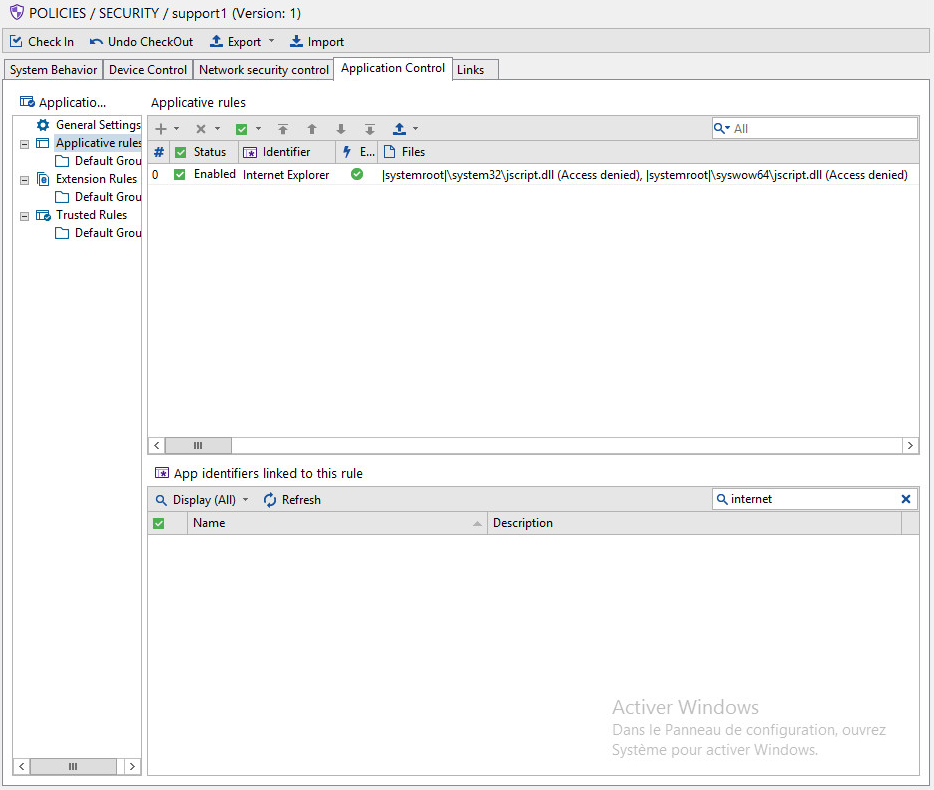Image resolution: width=934 pixels, height=790 pixels.
Task: Click the Files column header
Action: point(648,152)
